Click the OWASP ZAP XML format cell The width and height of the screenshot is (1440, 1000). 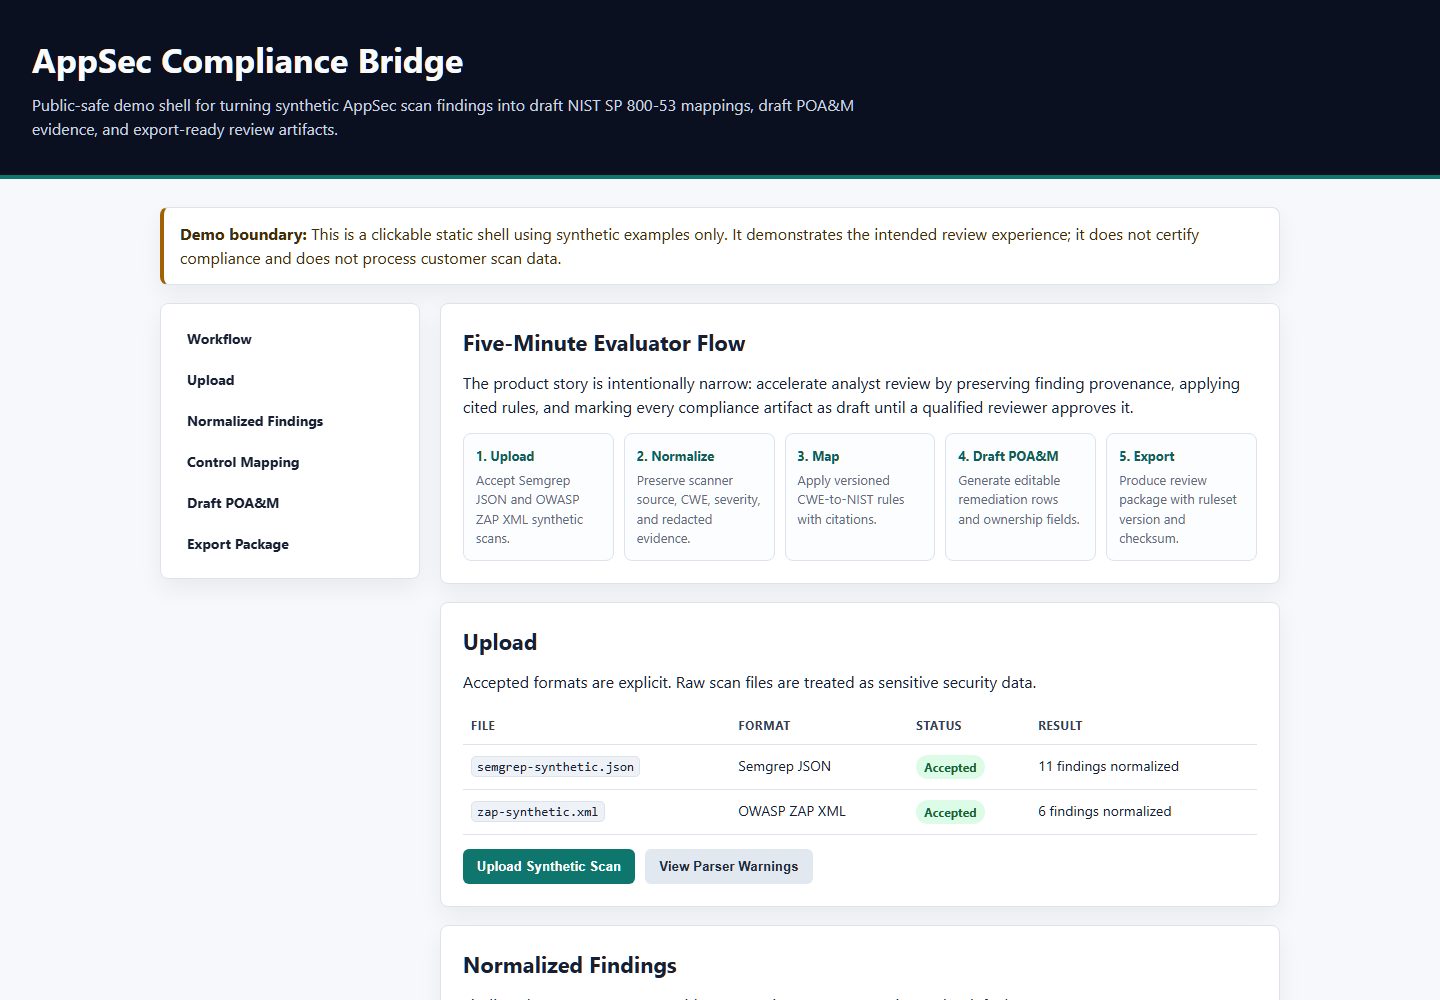click(792, 811)
